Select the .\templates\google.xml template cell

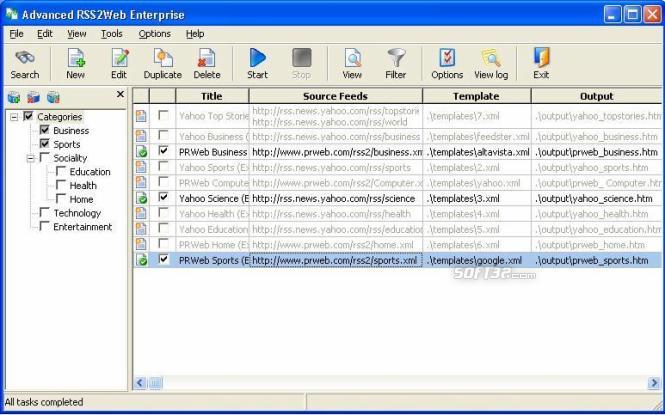[x=477, y=260]
